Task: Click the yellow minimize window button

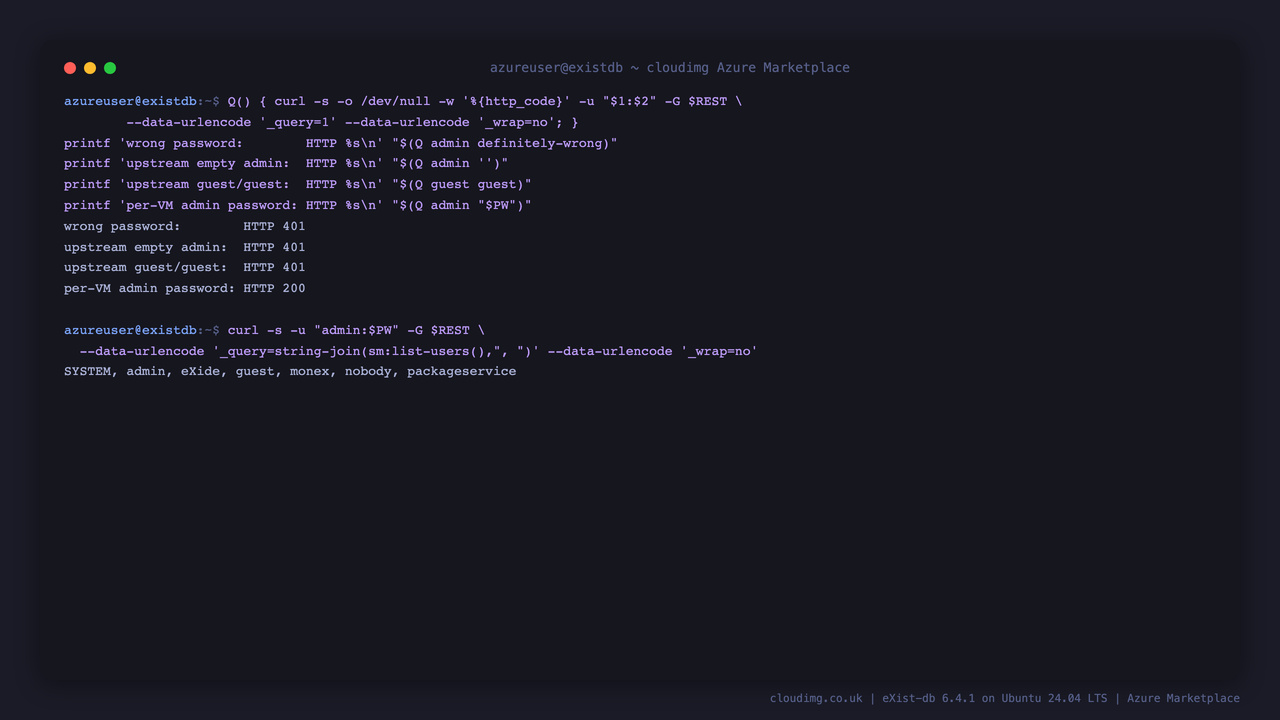Action: (90, 68)
